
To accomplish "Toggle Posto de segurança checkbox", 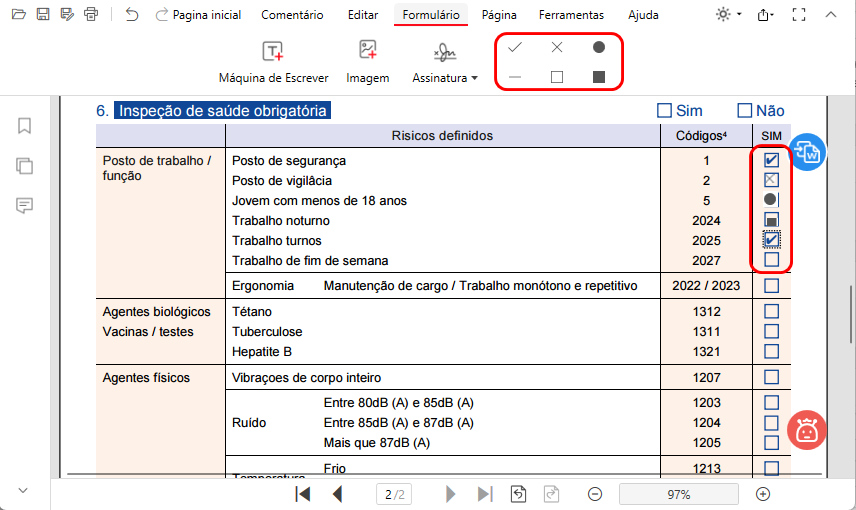I will coord(771,160).
